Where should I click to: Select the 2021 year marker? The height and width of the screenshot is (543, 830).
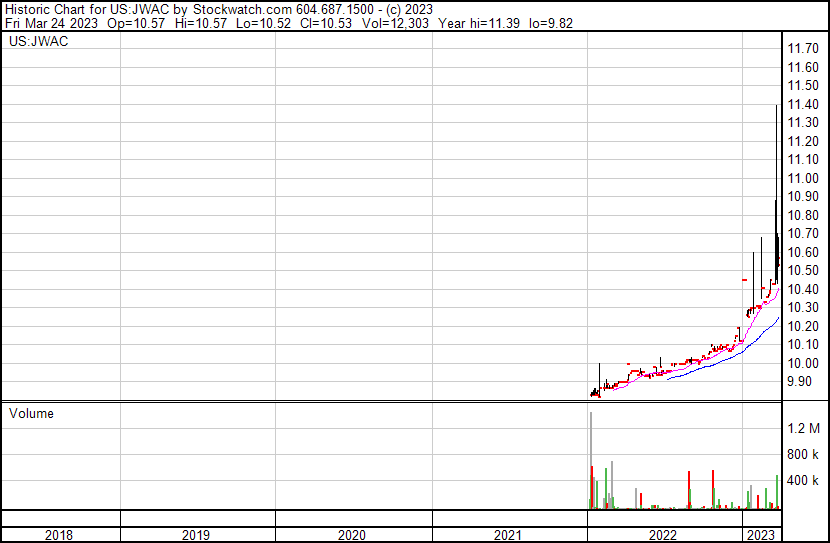click(x=508, y=535)
